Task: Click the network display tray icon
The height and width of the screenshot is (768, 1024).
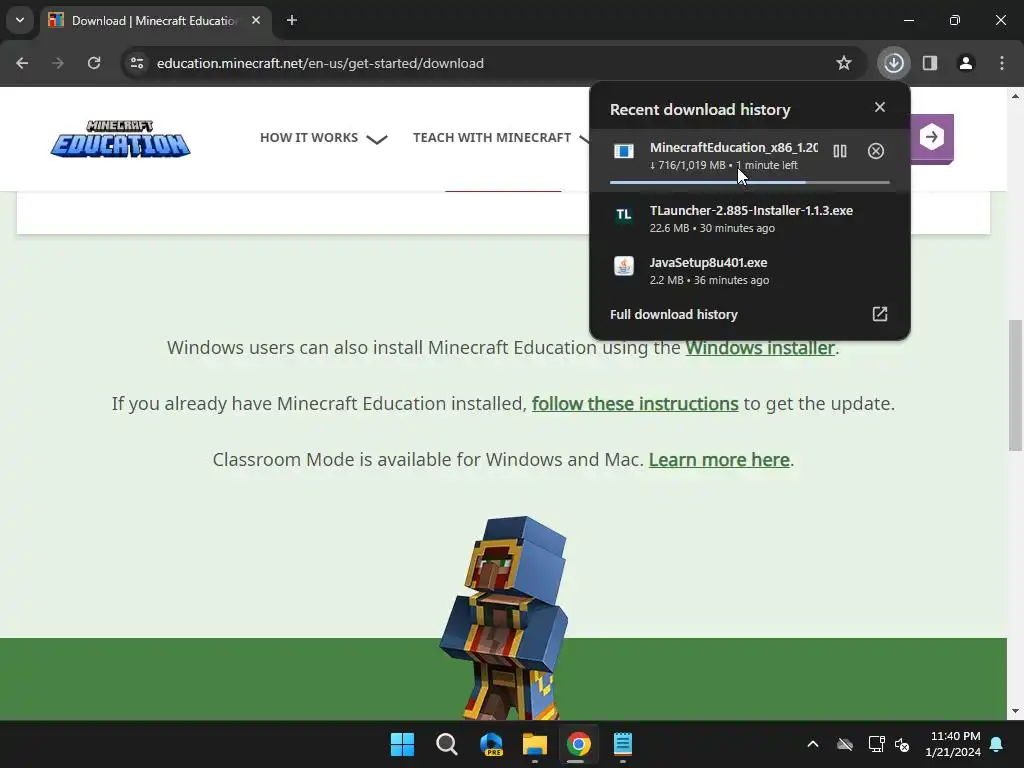Action: pyautogui.click(x=876, y=744)
